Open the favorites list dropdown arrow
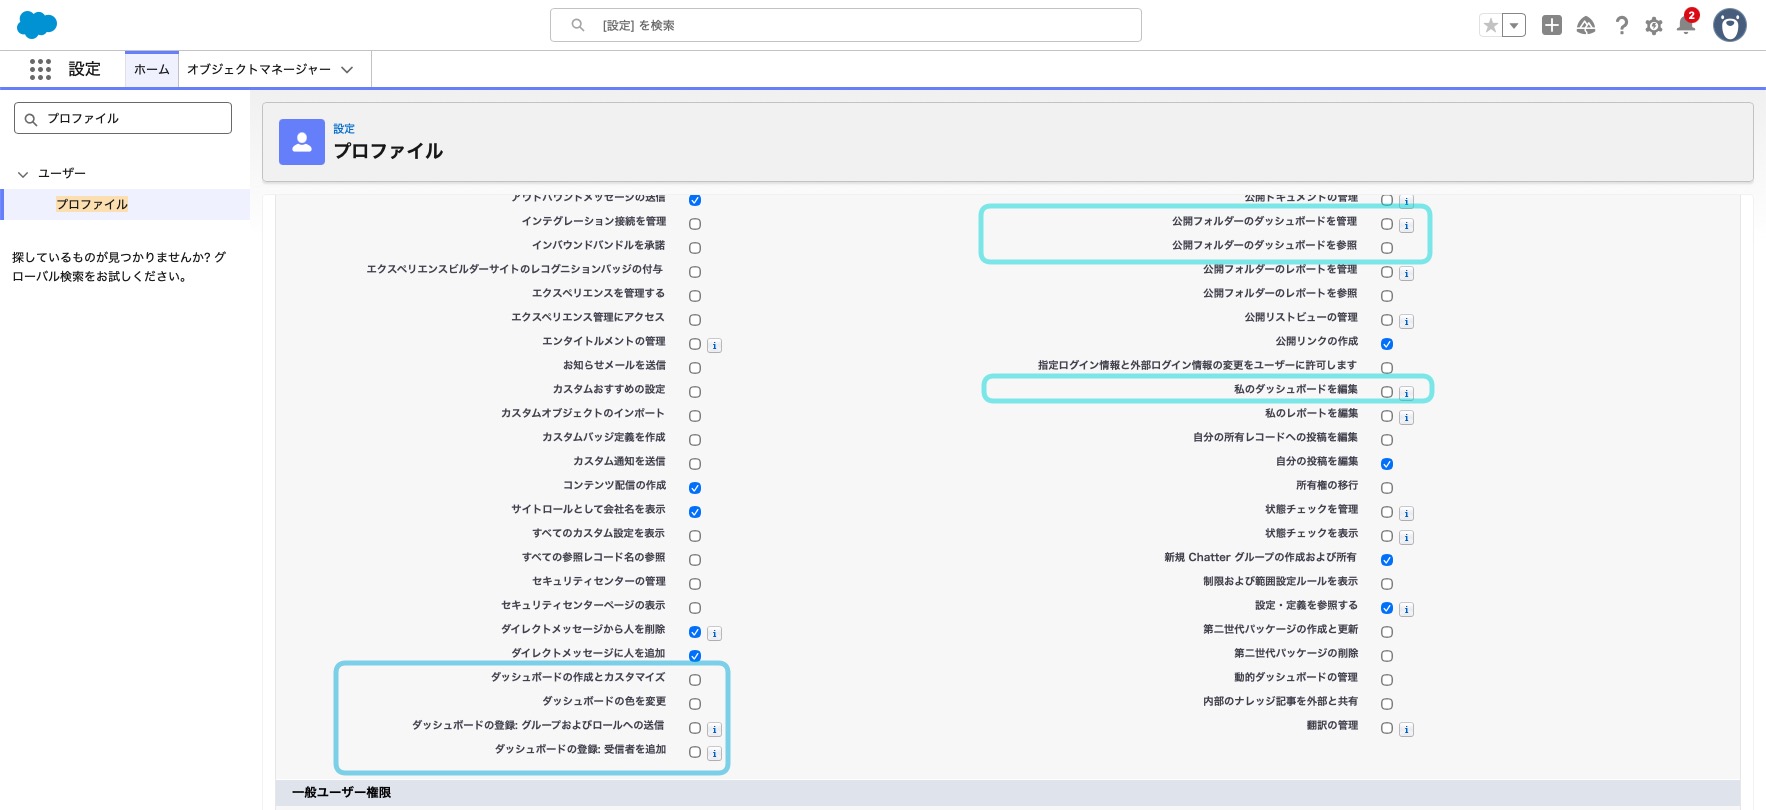This screenshot has height=810, width=1766. [x=1515, y=26]
